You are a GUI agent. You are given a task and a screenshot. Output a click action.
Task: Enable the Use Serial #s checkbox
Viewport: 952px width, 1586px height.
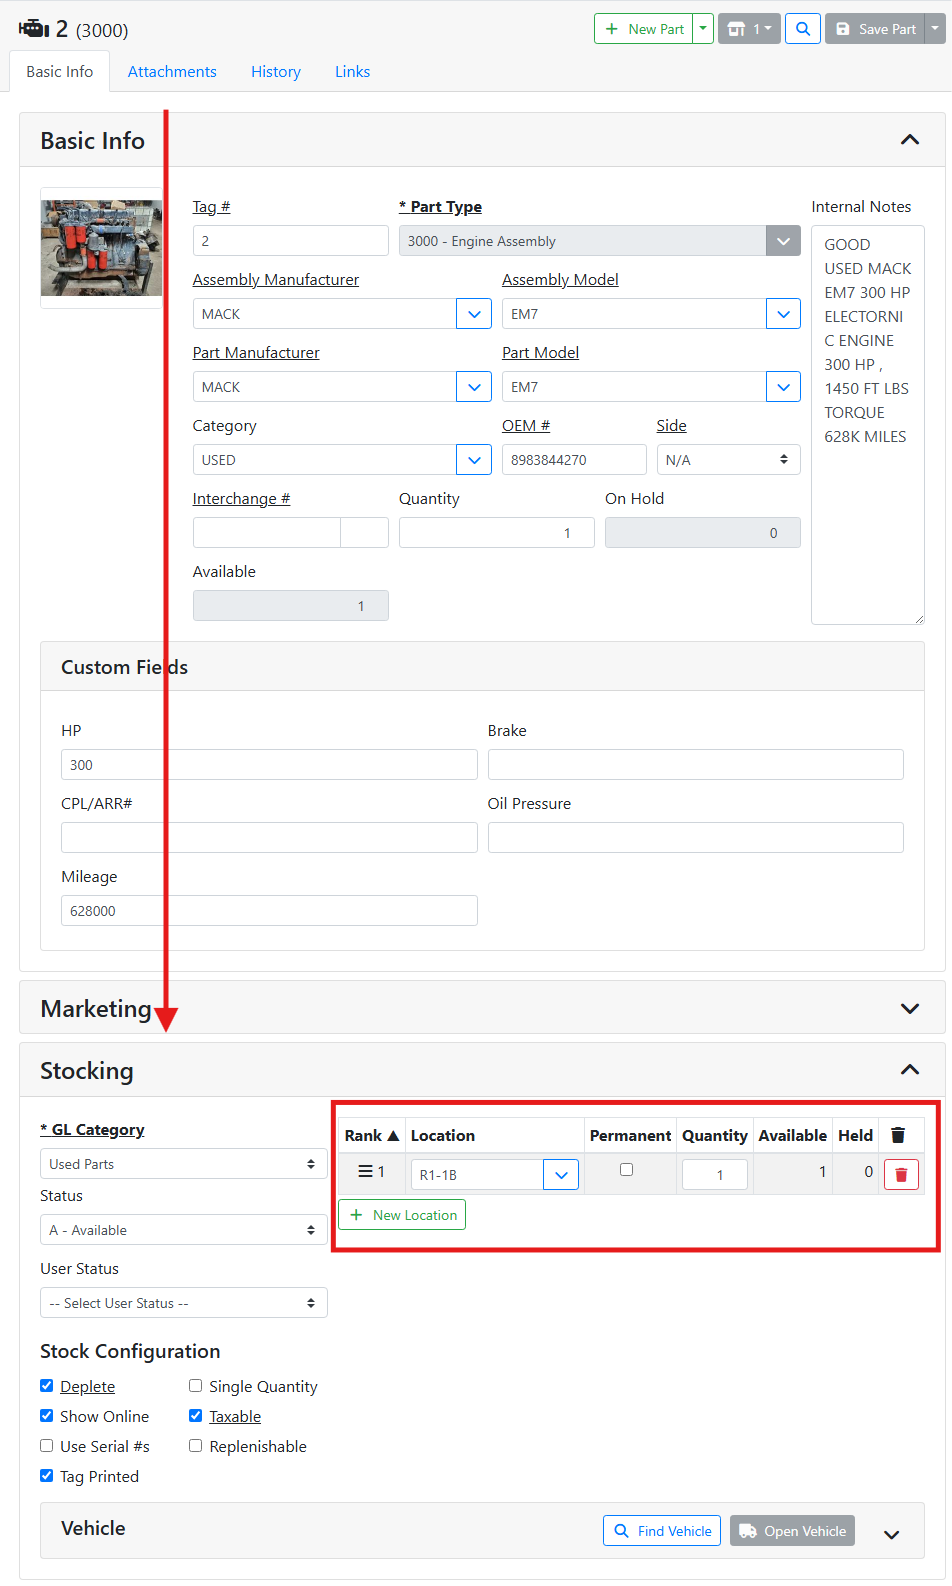tap(47, 1446)
